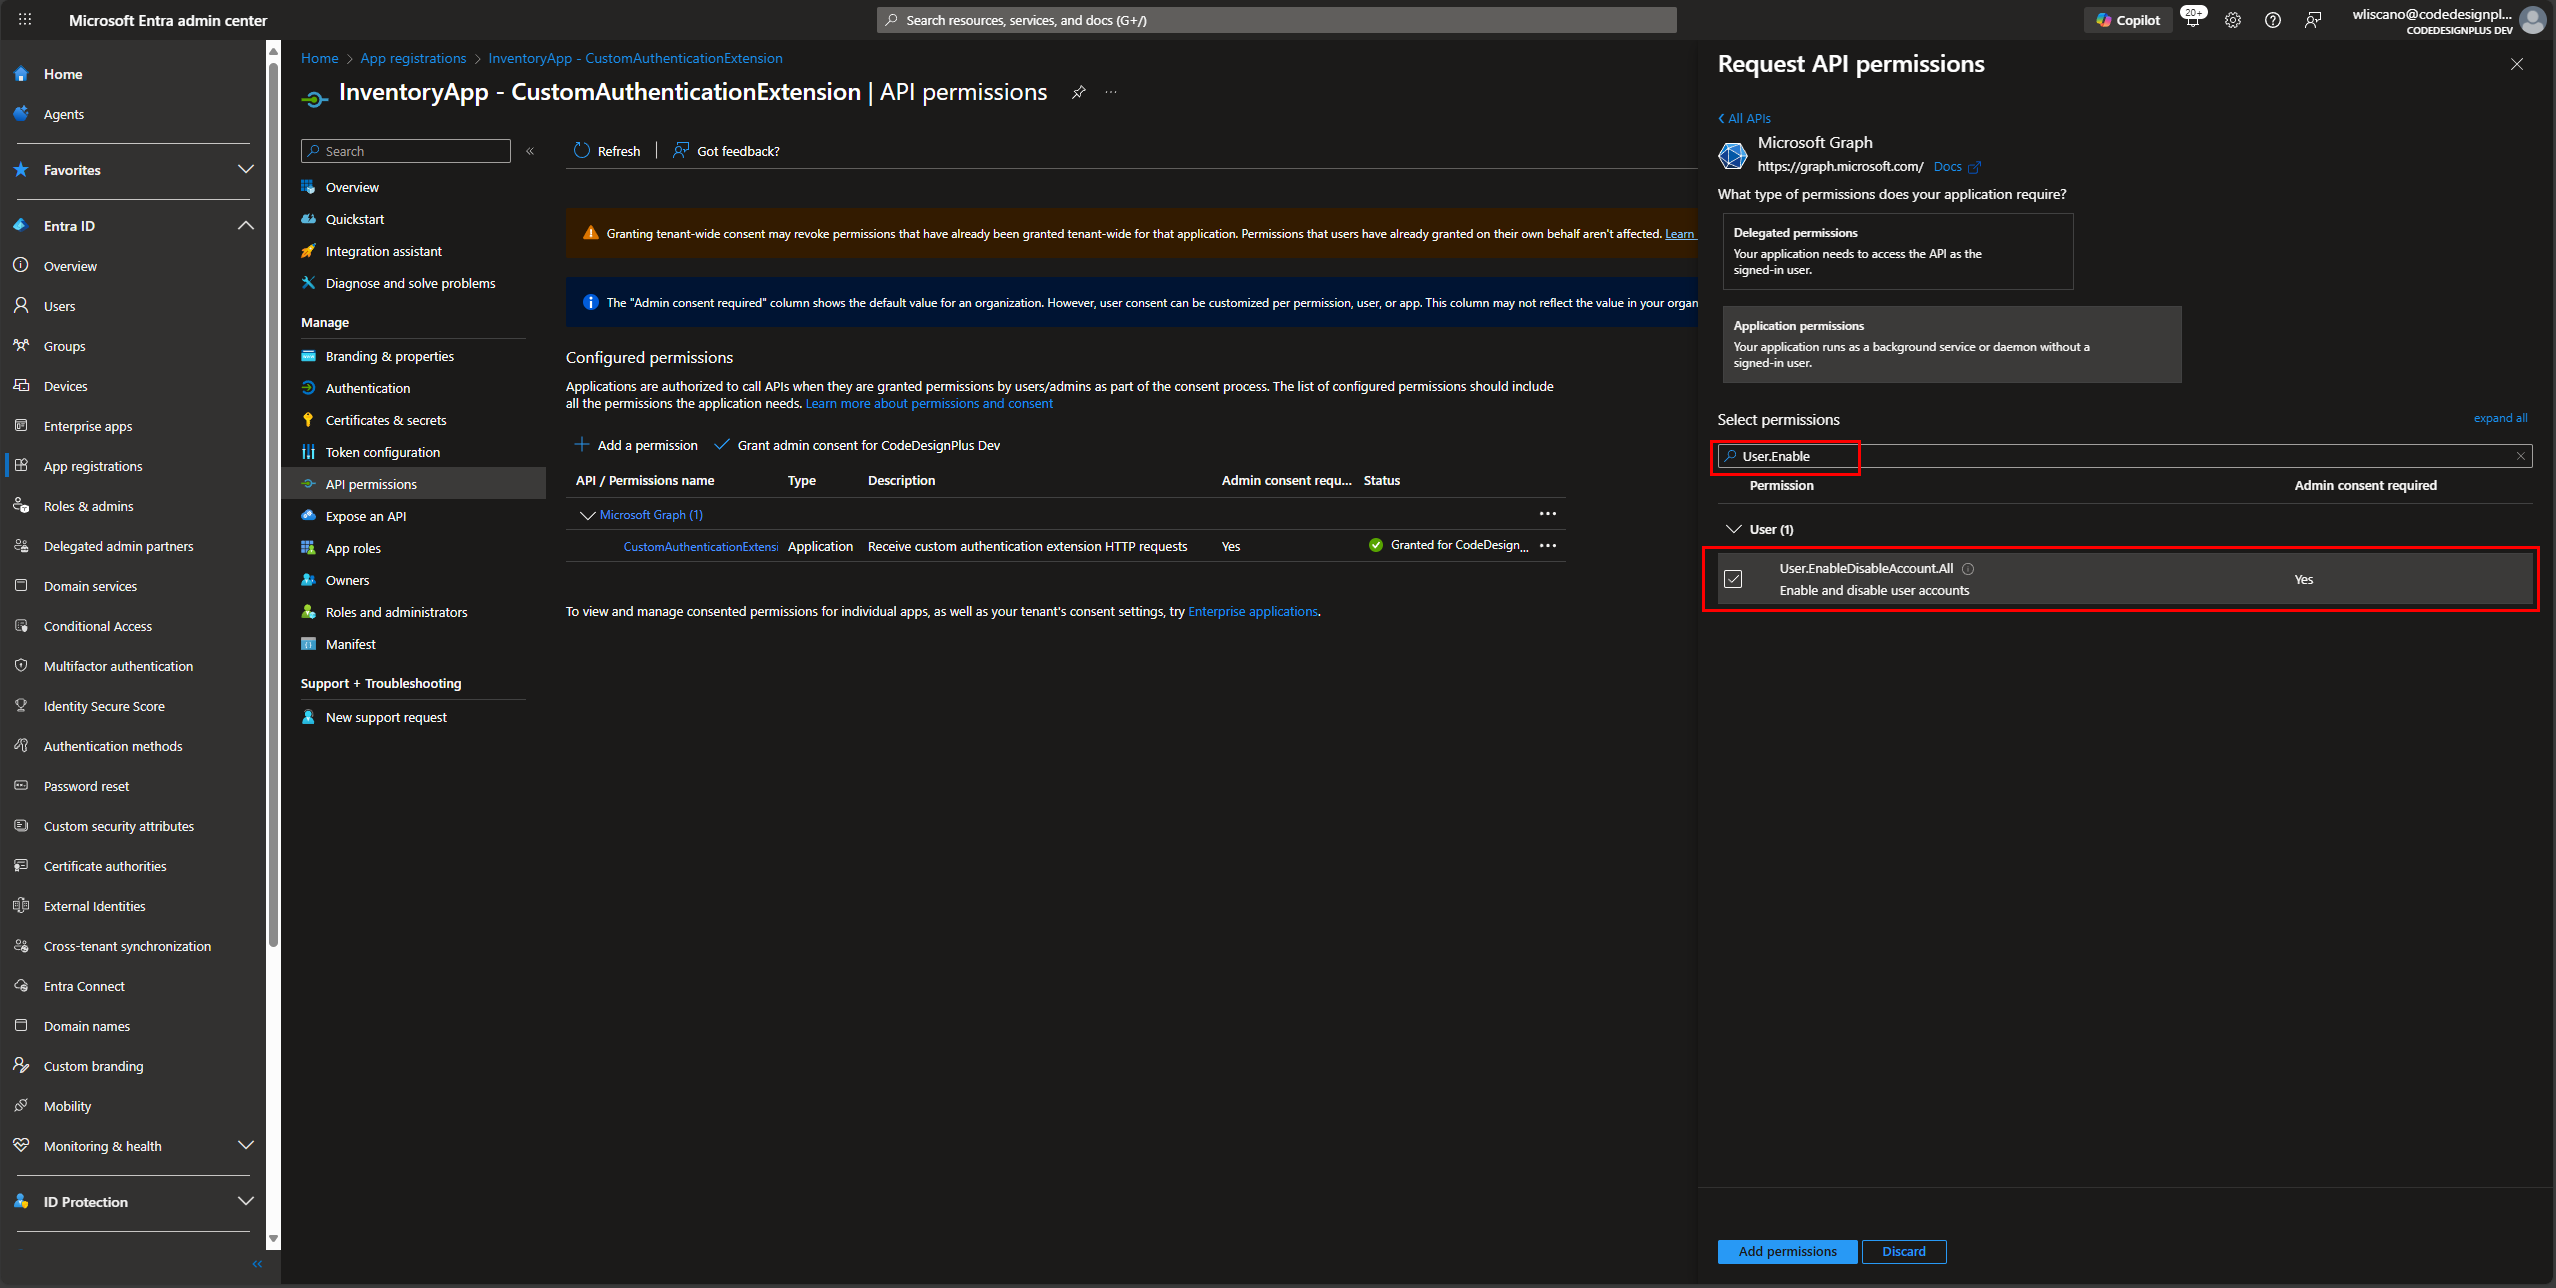Open Expose an API

365,516
